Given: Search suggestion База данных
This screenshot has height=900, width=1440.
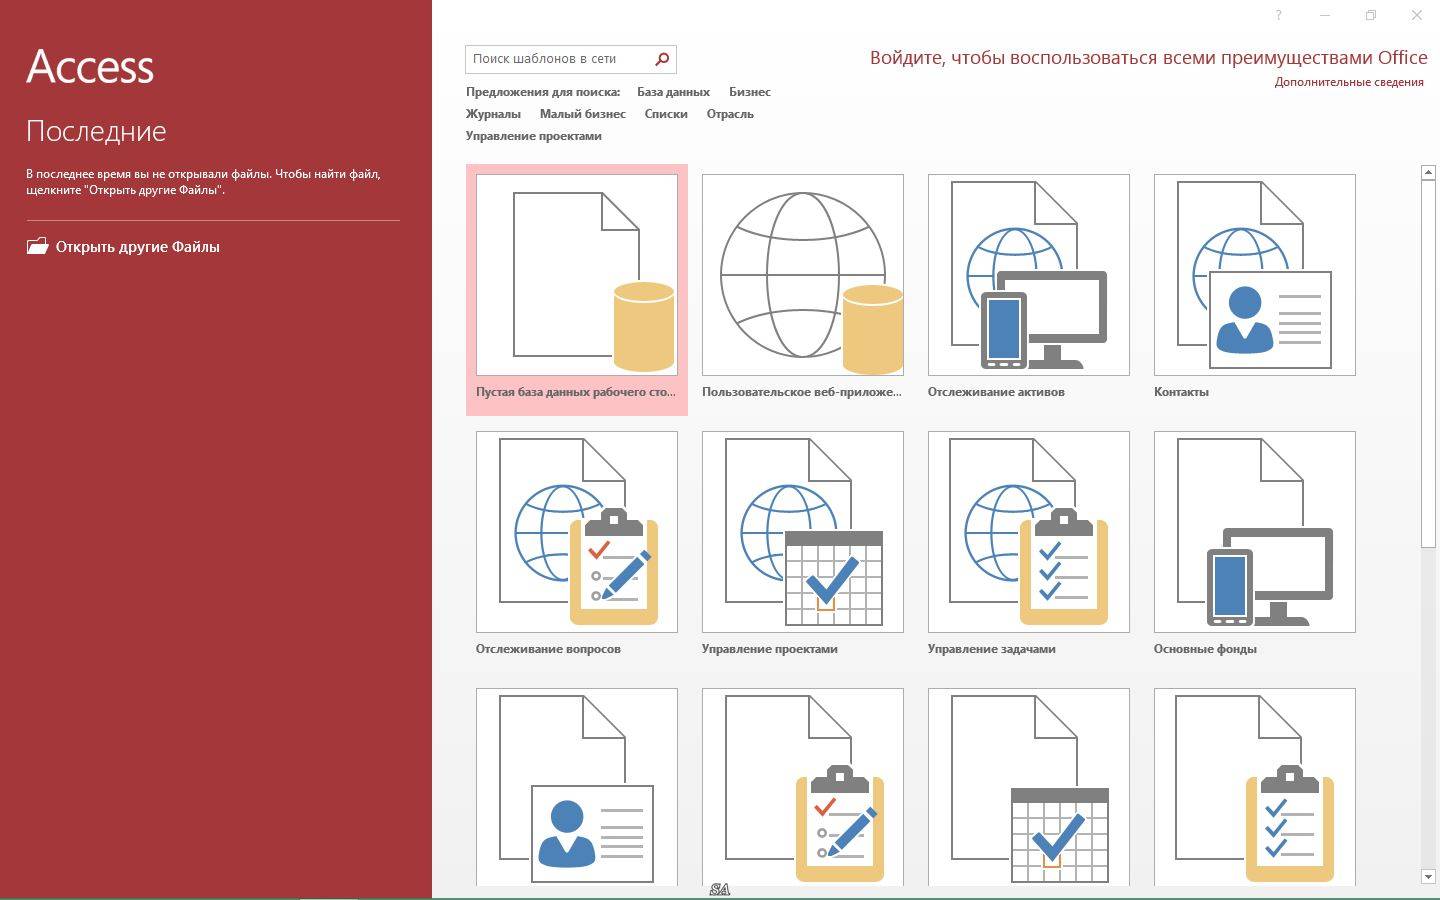Looking at the screenshot, I should pyautogui.click(x=673, y=92).
